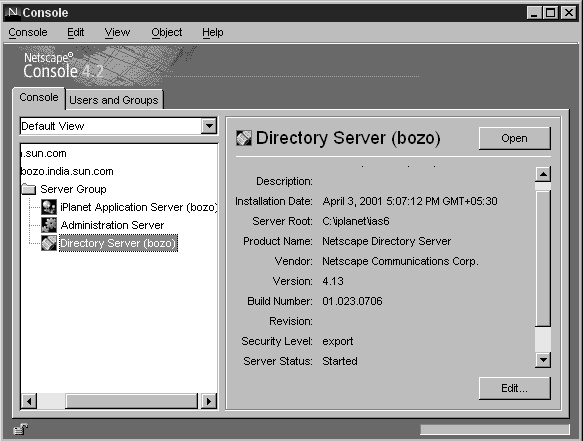Select the .sun.com tree node
The width and height of the screenshot is (583, 441).
click(x=44, y=154)
